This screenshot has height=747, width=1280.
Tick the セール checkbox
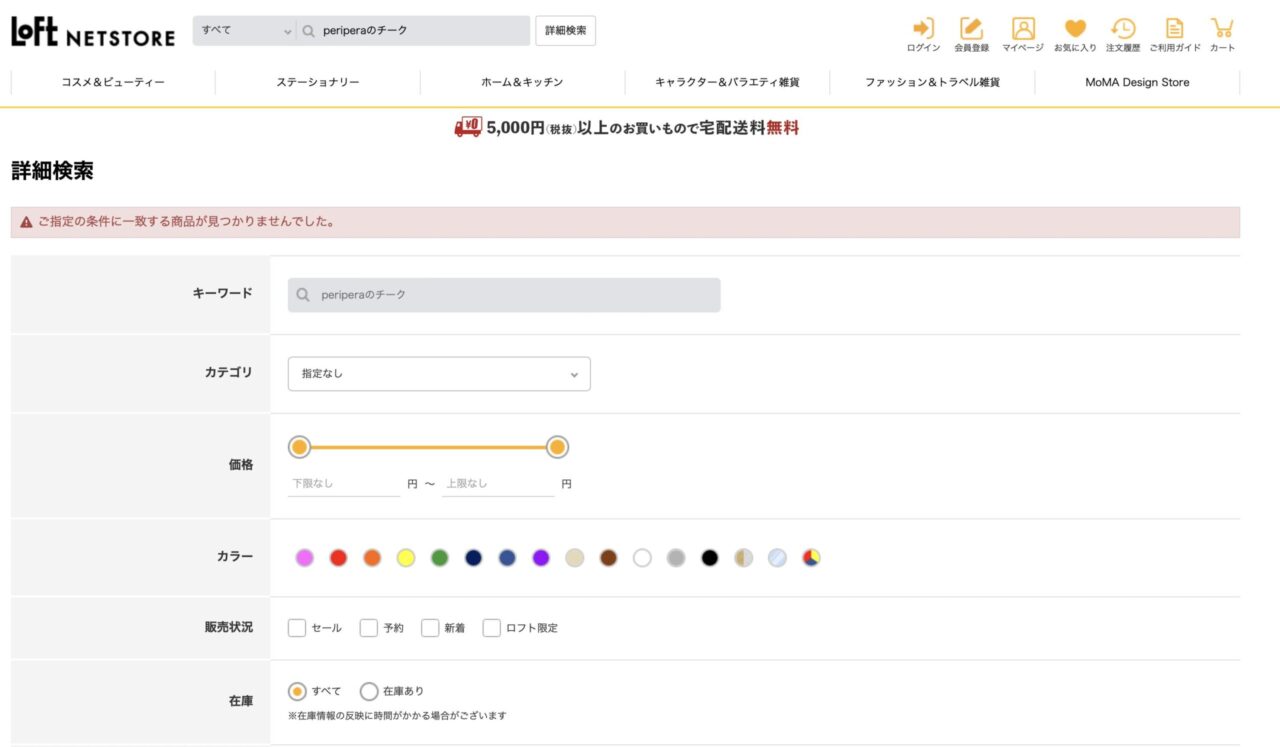[297, 628]
